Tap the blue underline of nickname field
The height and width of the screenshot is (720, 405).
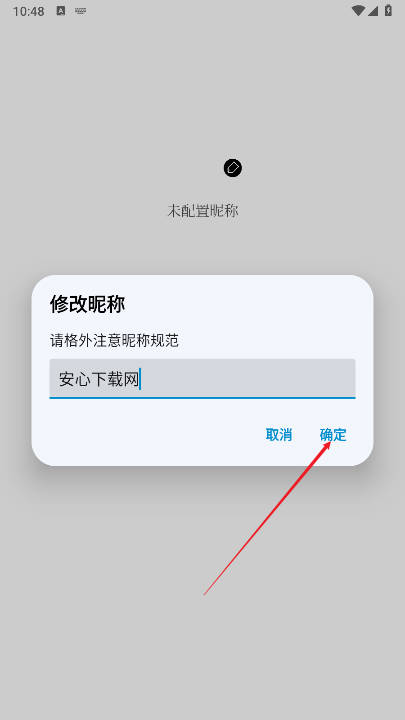point(202,398)
